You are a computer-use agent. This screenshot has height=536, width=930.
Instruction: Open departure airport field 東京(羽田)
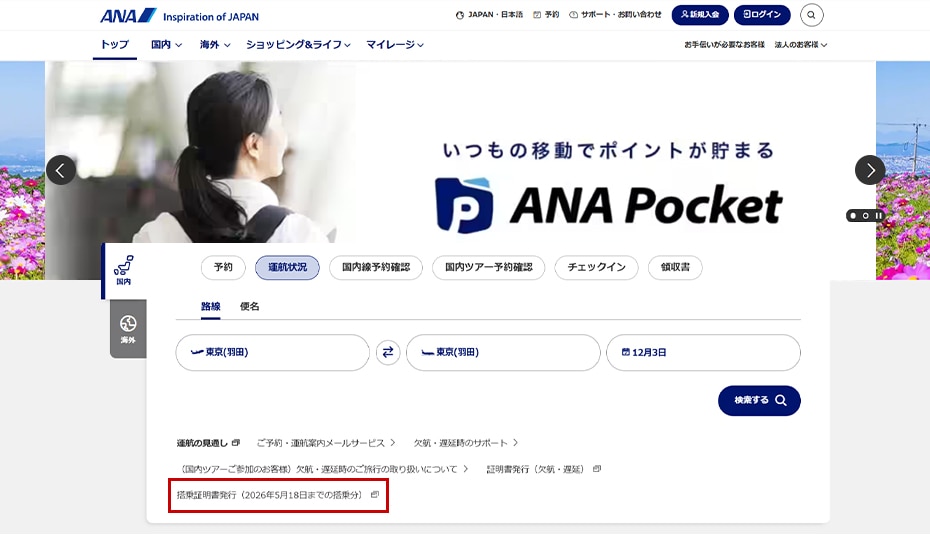pyautogui.click(x=273, y=353)
